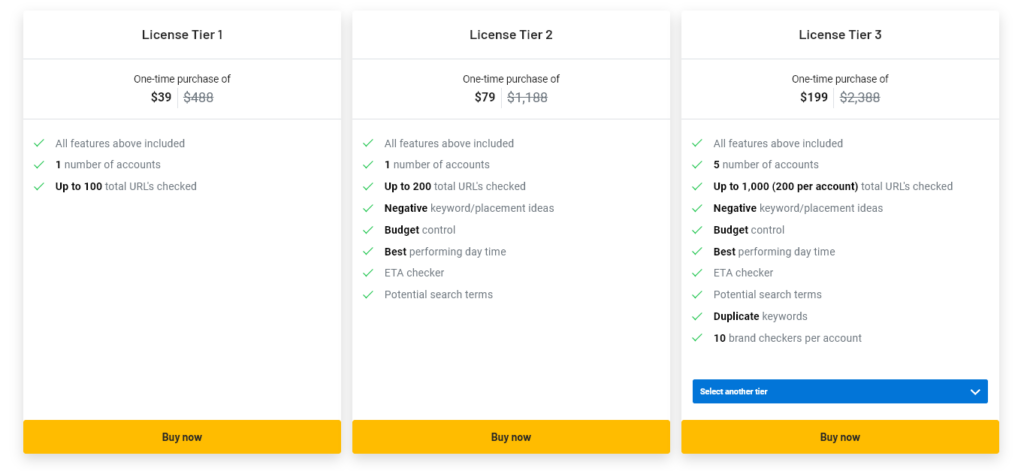Purchase License Tier 3 via Buy now
The image size is (1024, 471).
tap(840, 437)
